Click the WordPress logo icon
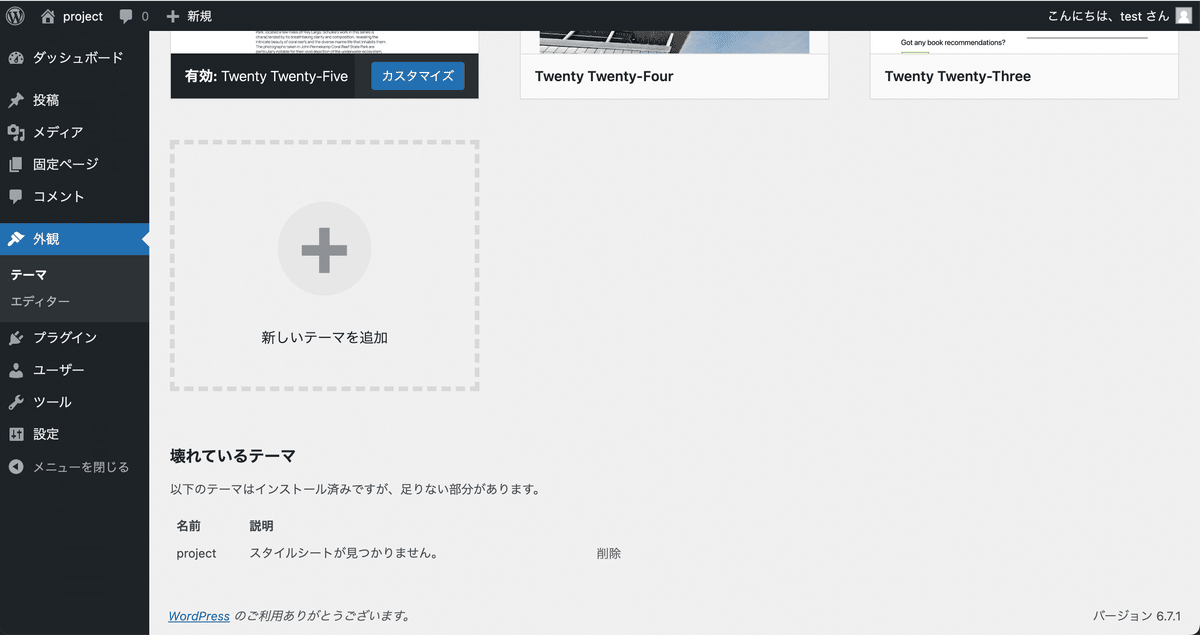This screenshot has height=635, width=1200. point(16,16)
